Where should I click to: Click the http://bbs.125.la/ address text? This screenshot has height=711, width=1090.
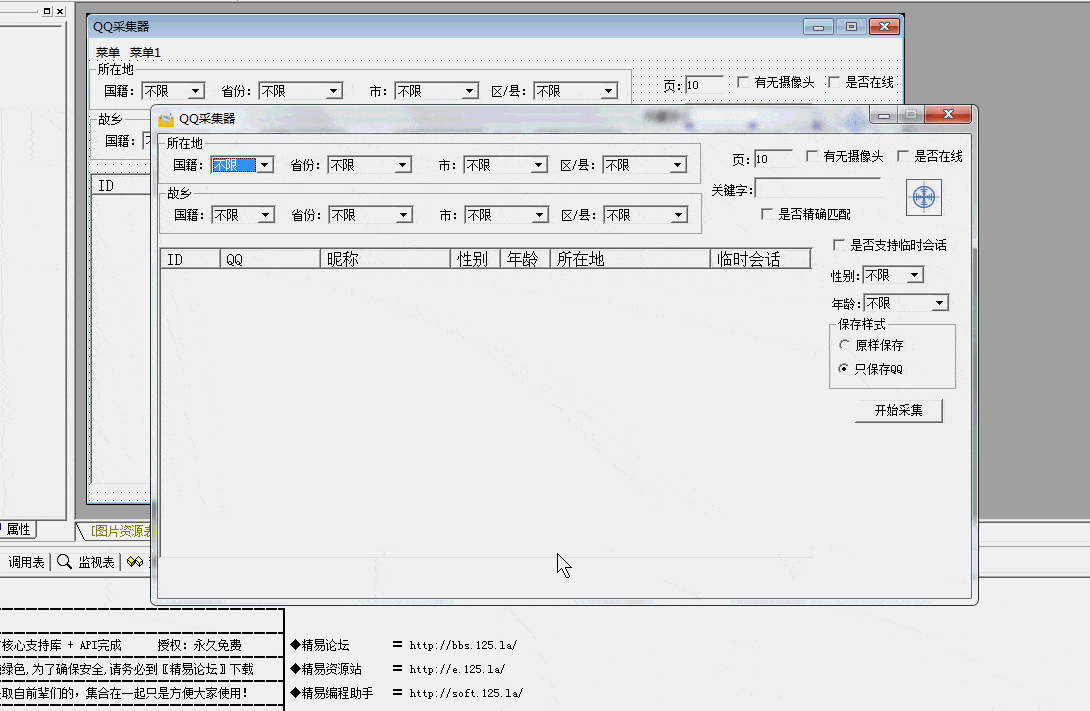click(x=463, y=645)
